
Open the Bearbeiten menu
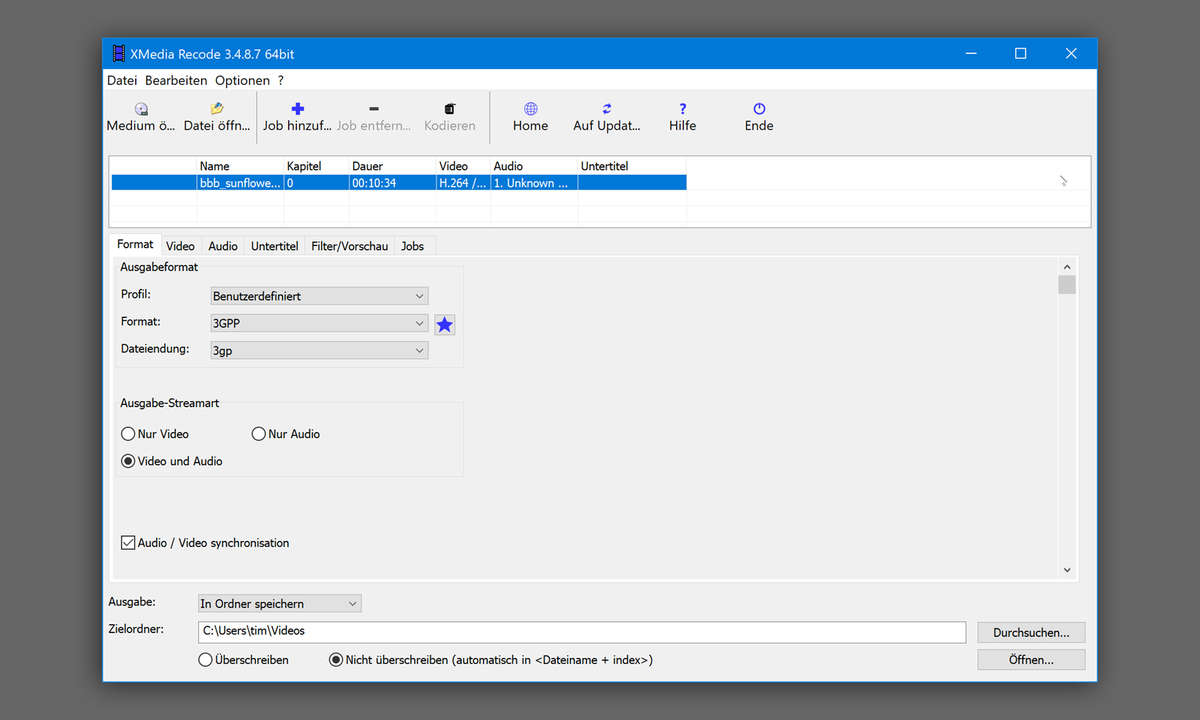176,80
